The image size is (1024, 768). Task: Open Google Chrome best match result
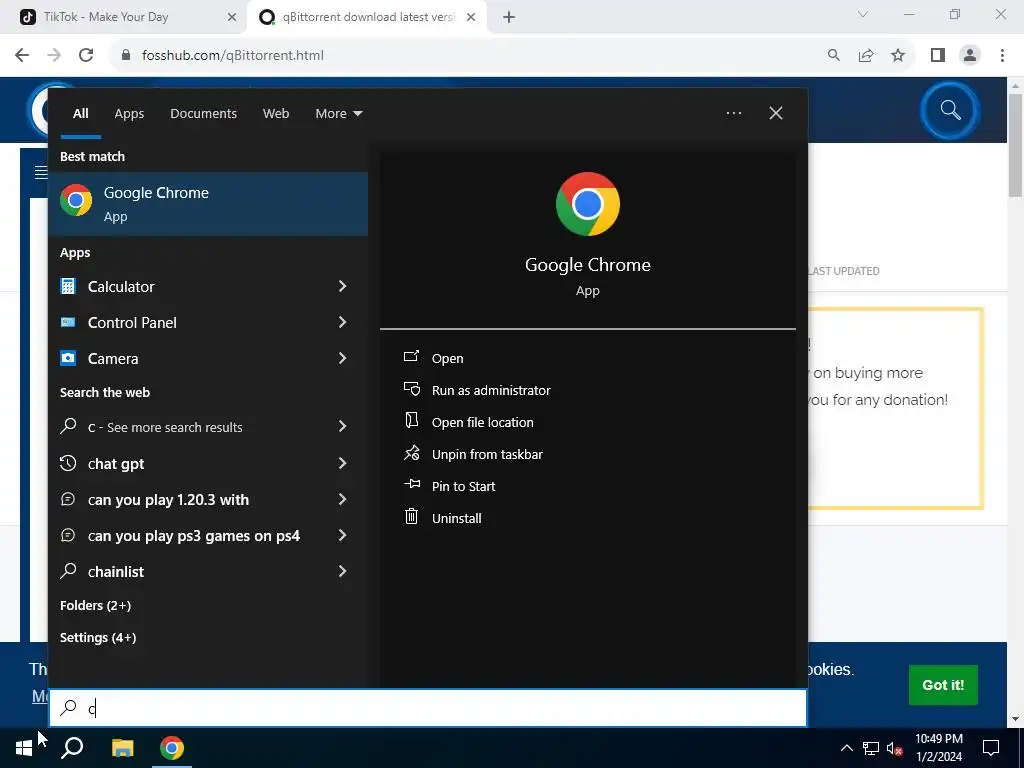(208, 204)
